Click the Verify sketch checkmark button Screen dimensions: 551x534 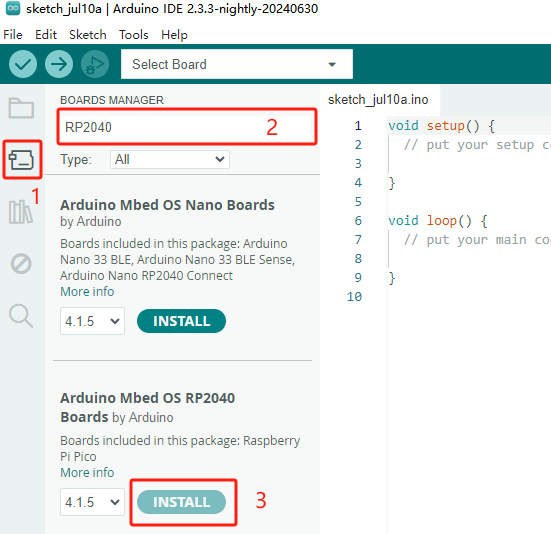[23, 64]
